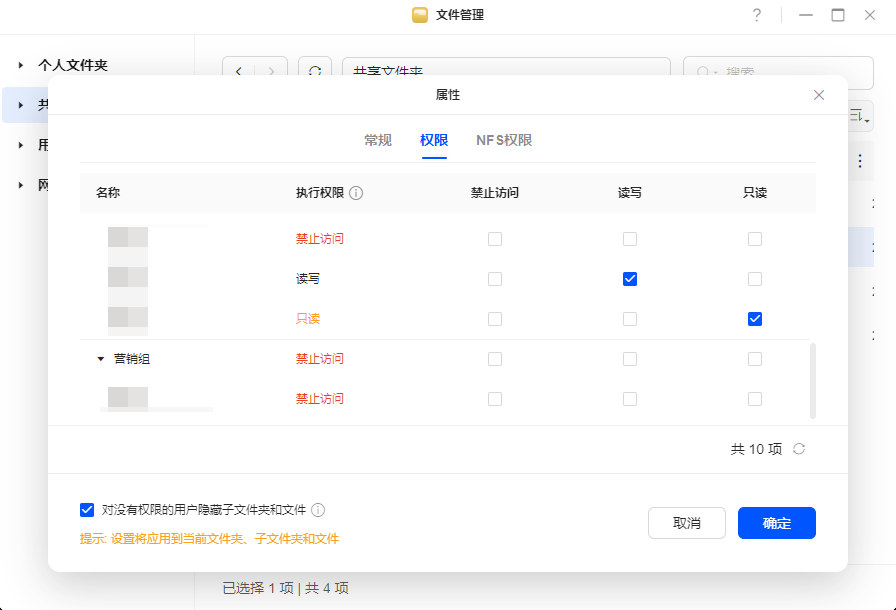Uncheck 对没有权限的用户隐藏子文件夹和文件 checkbox
Screen dimensions: 896x610
coord(87,510)
